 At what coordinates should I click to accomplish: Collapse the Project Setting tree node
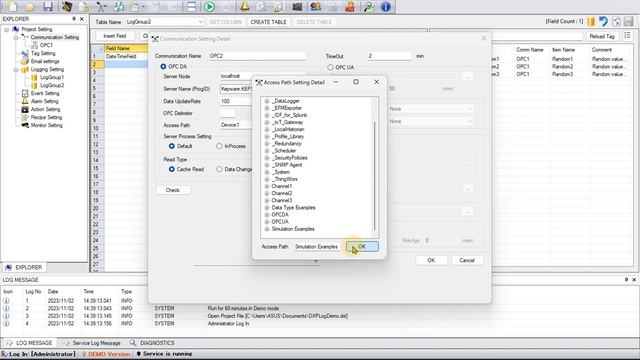[7, 29]
